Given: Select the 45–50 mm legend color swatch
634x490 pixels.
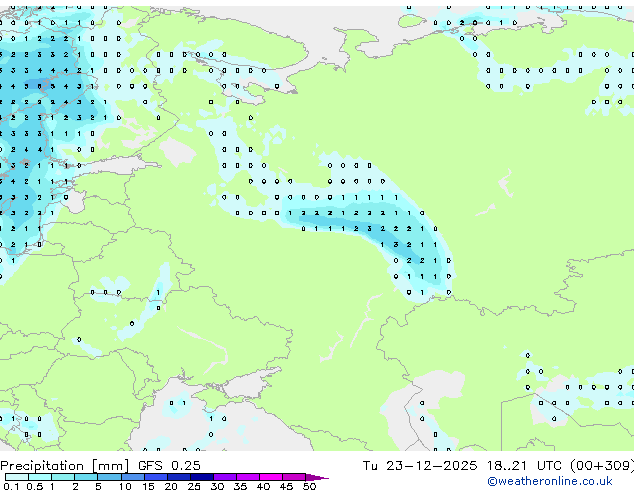Looking at the screenshot, I should tap(294, 477).
